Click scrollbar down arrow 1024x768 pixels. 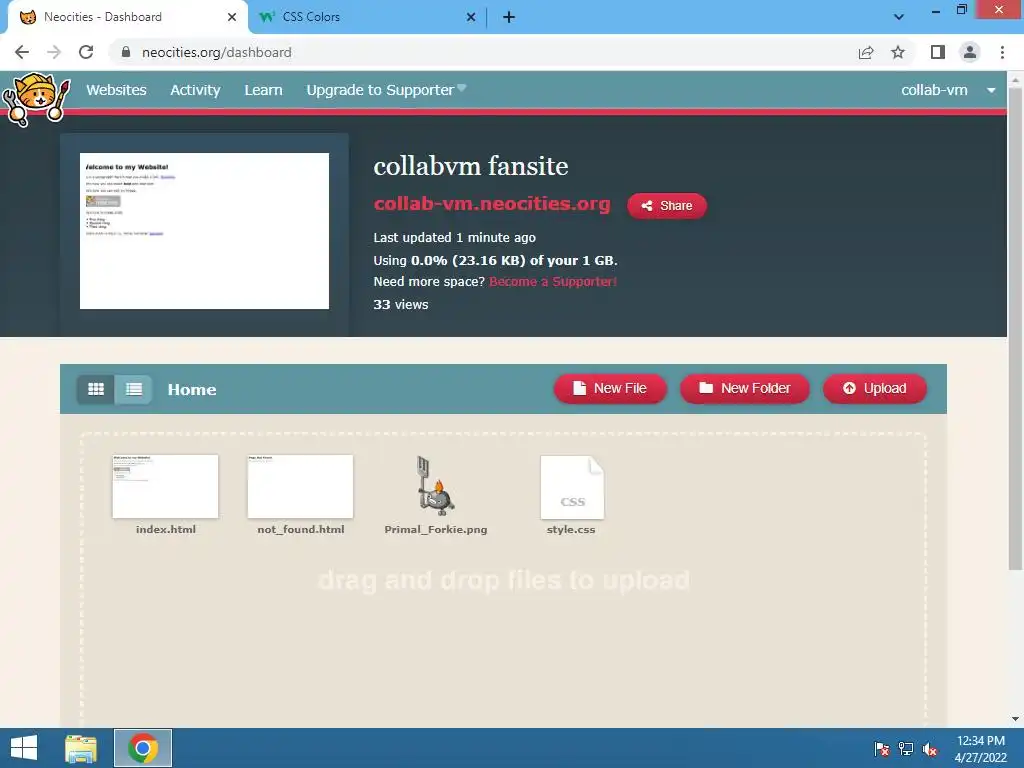(x=1015, y=719)
